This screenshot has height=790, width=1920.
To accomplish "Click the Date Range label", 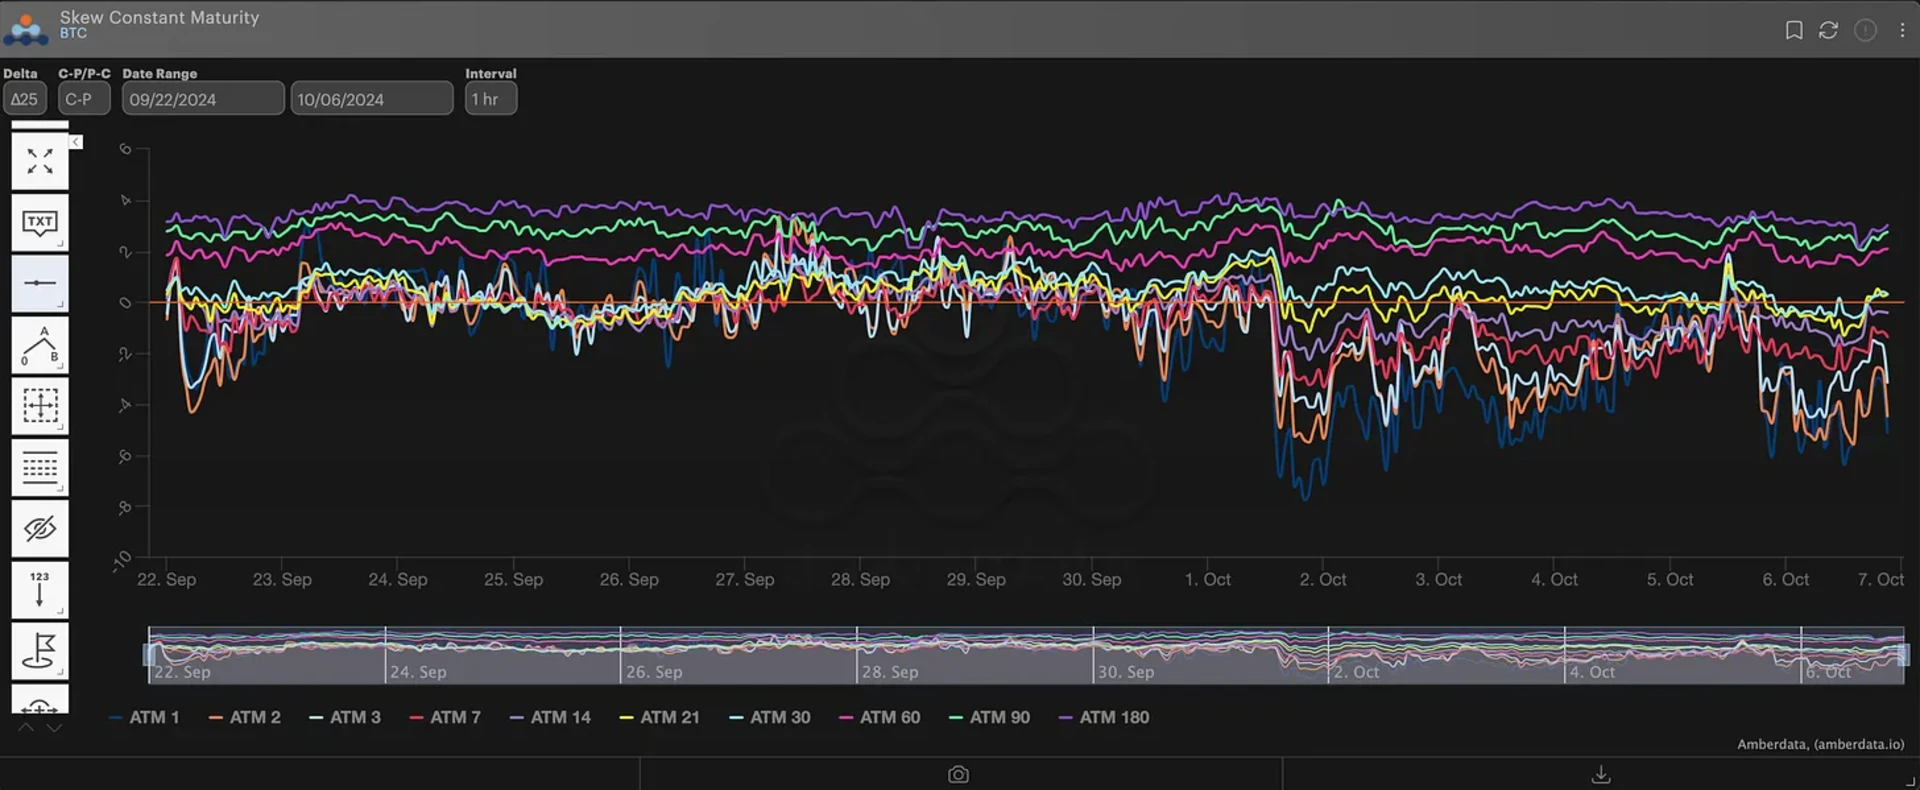I will click(160, 74).
